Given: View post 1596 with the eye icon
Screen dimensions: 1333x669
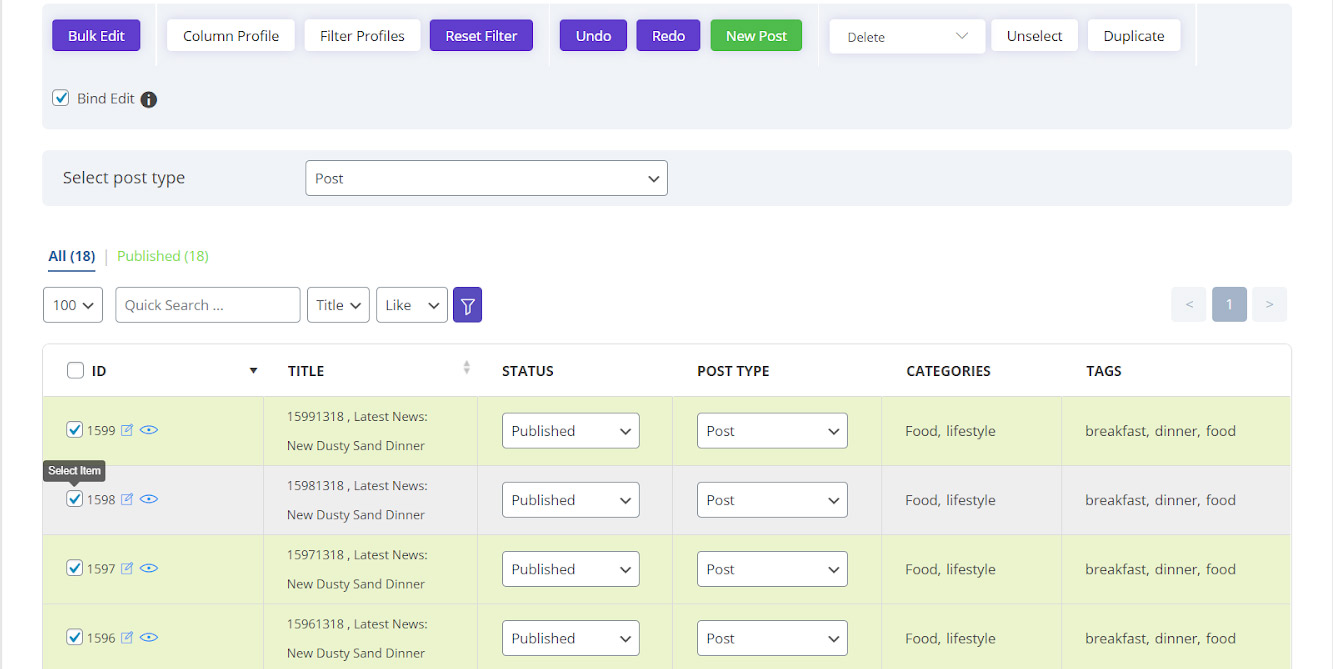Looking at the screenshot, I should click(x=149, y=637).
